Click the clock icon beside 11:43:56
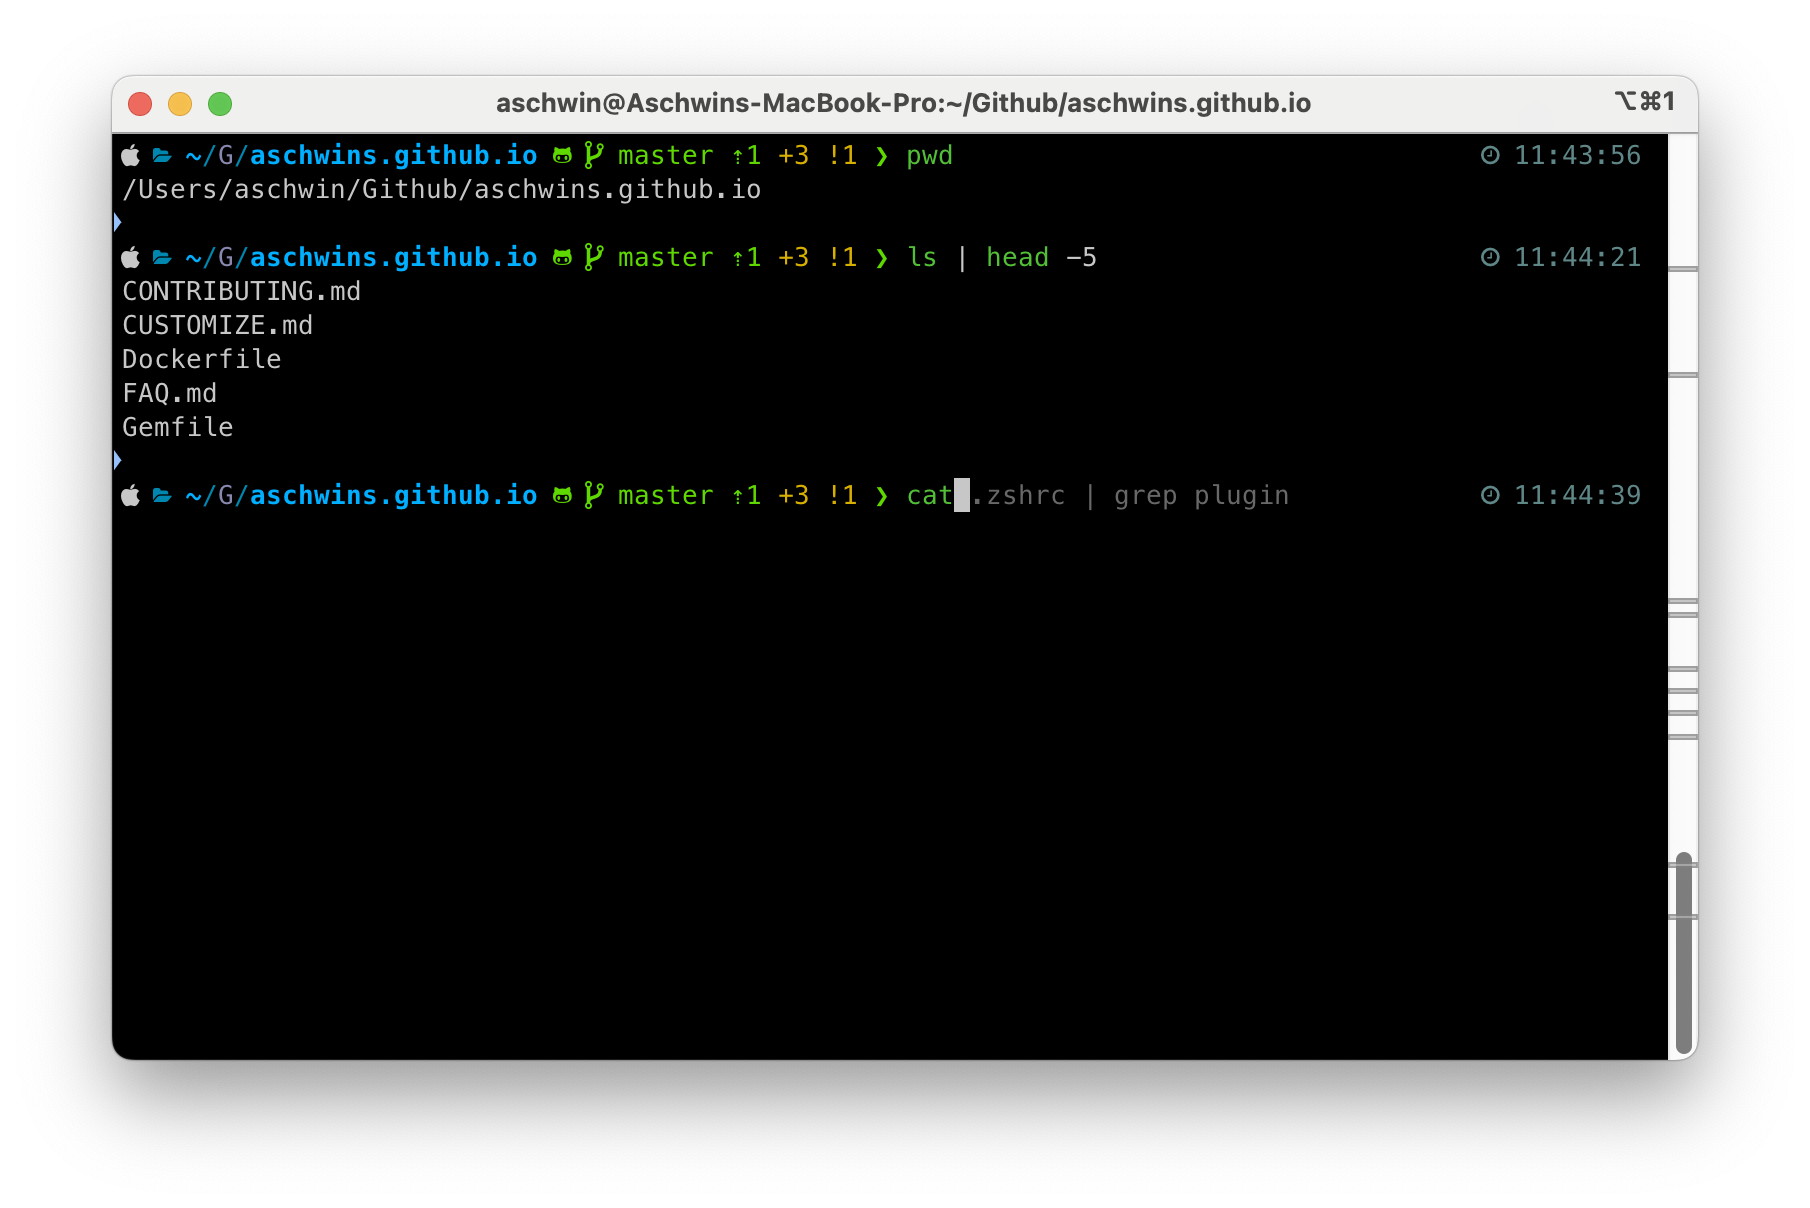This screenshot has width=1810, height=1208. [1490, 155]
